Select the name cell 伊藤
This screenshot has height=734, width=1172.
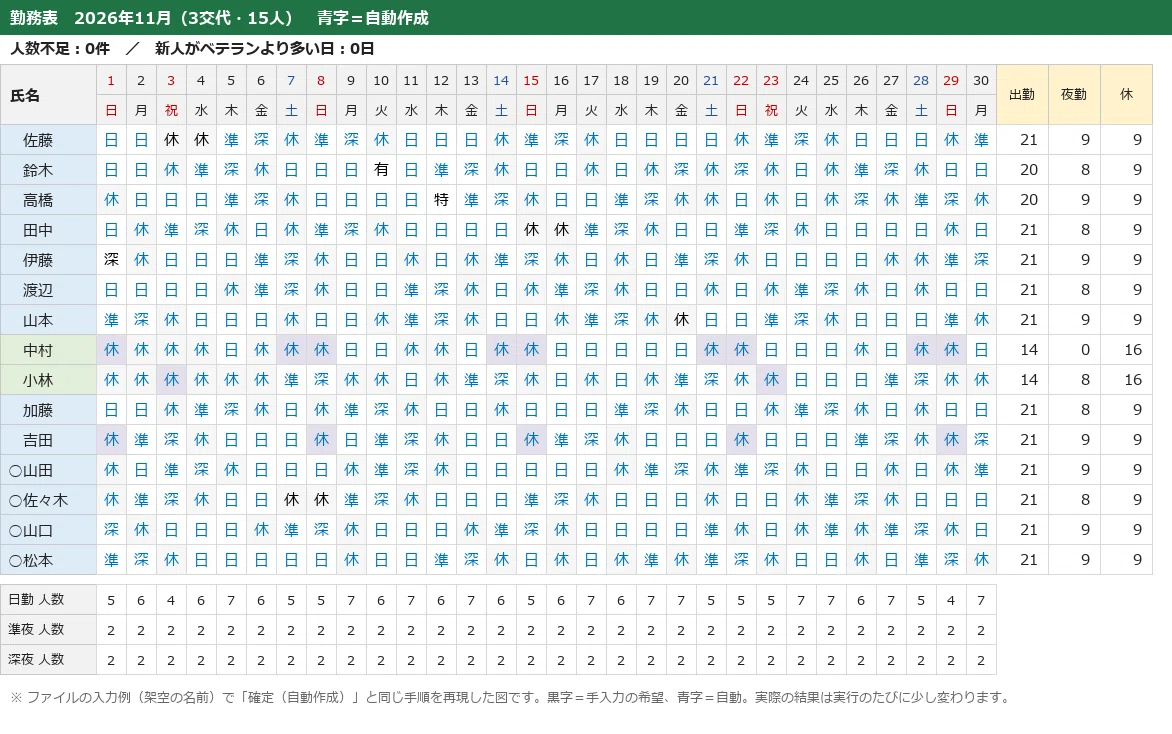tap(49, 259)
